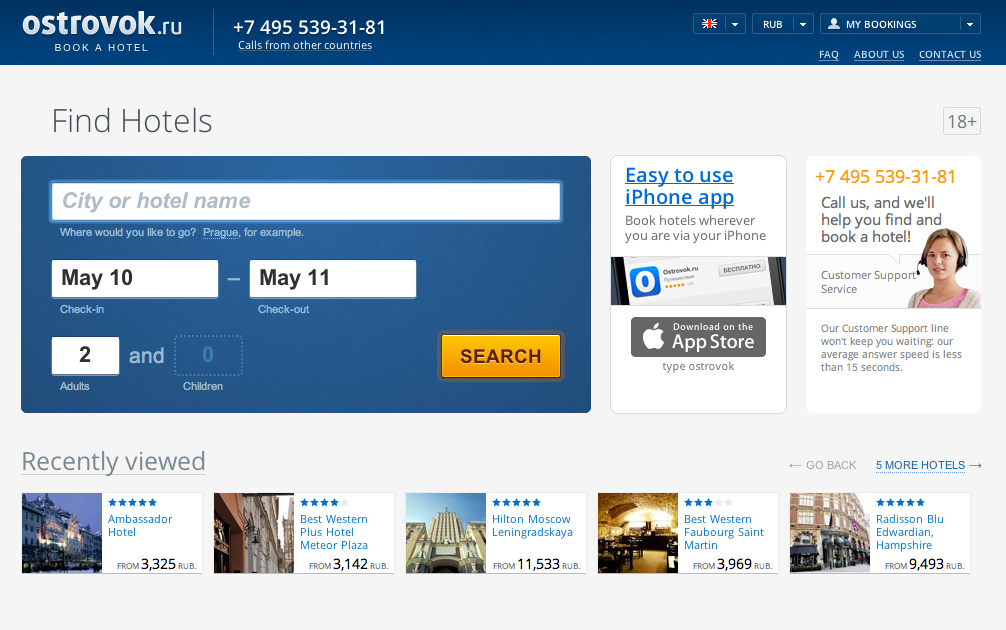Screen dimensions: 1006x630
Task: Open the May 10 check-in date field
Action: [x=135, y=278]
